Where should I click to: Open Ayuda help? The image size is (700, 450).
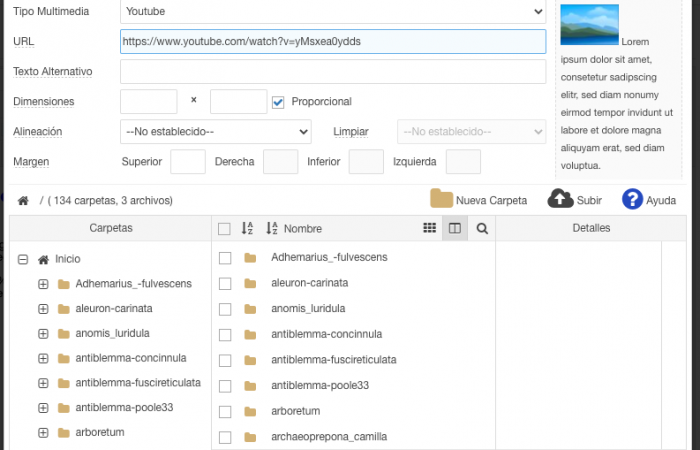pos(632,199)
